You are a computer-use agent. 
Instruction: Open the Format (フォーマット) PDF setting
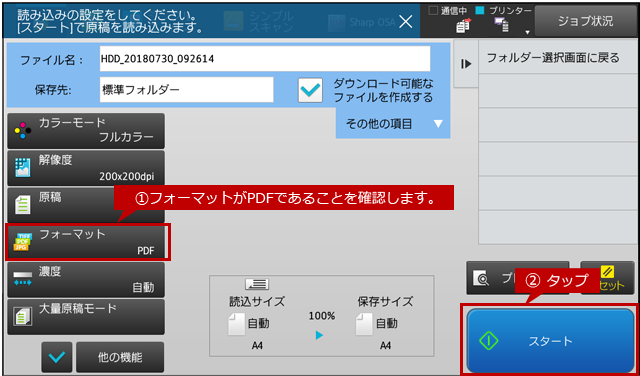(x=86, y=242)
